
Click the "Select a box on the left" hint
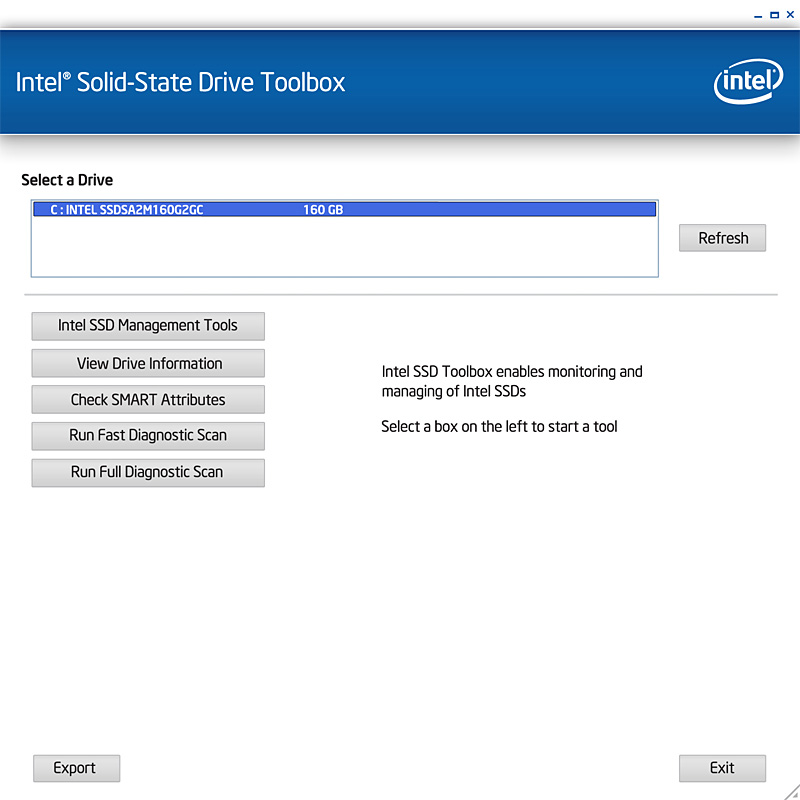pyautogui.click(x=499, y=427)
